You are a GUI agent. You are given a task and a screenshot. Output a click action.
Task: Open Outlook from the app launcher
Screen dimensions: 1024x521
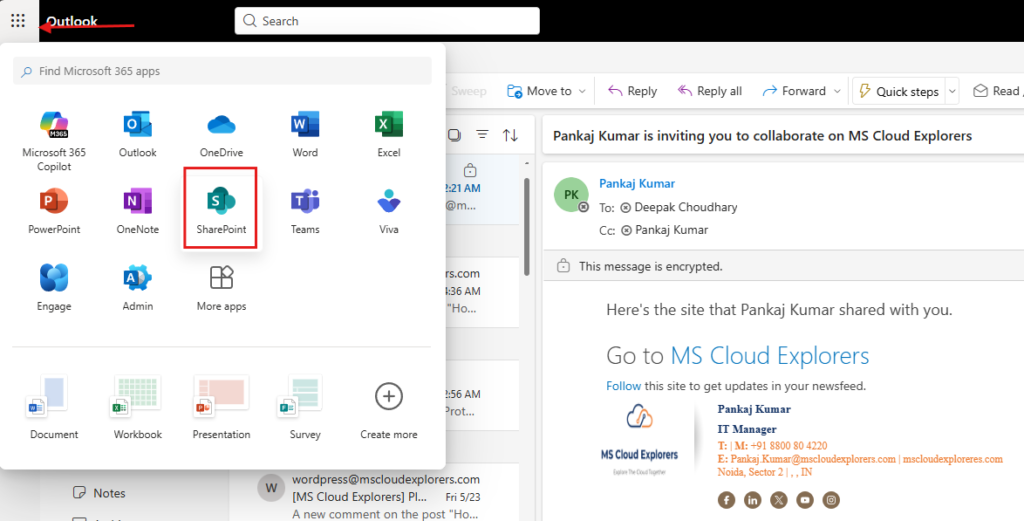[138, 134]
